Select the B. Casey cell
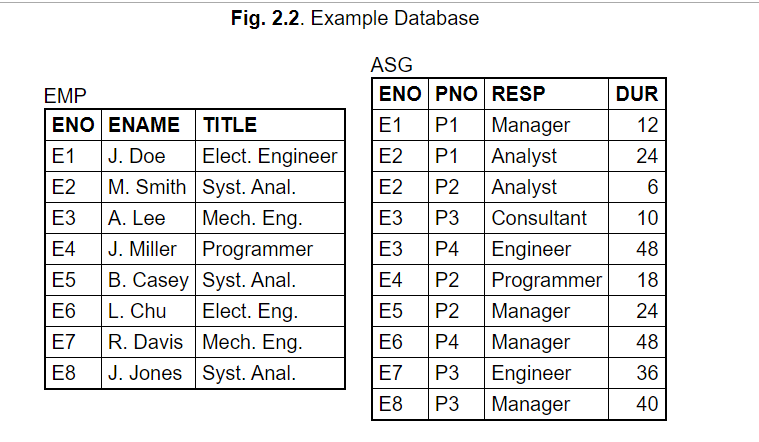 click(x=149, y=280)
